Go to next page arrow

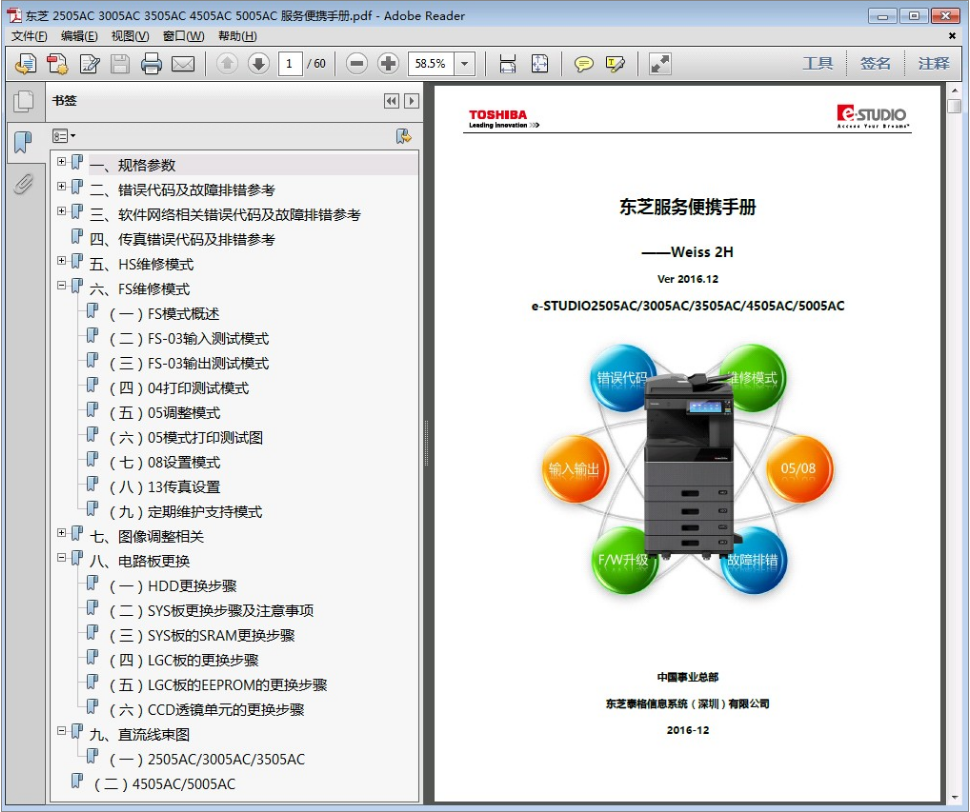259,63
